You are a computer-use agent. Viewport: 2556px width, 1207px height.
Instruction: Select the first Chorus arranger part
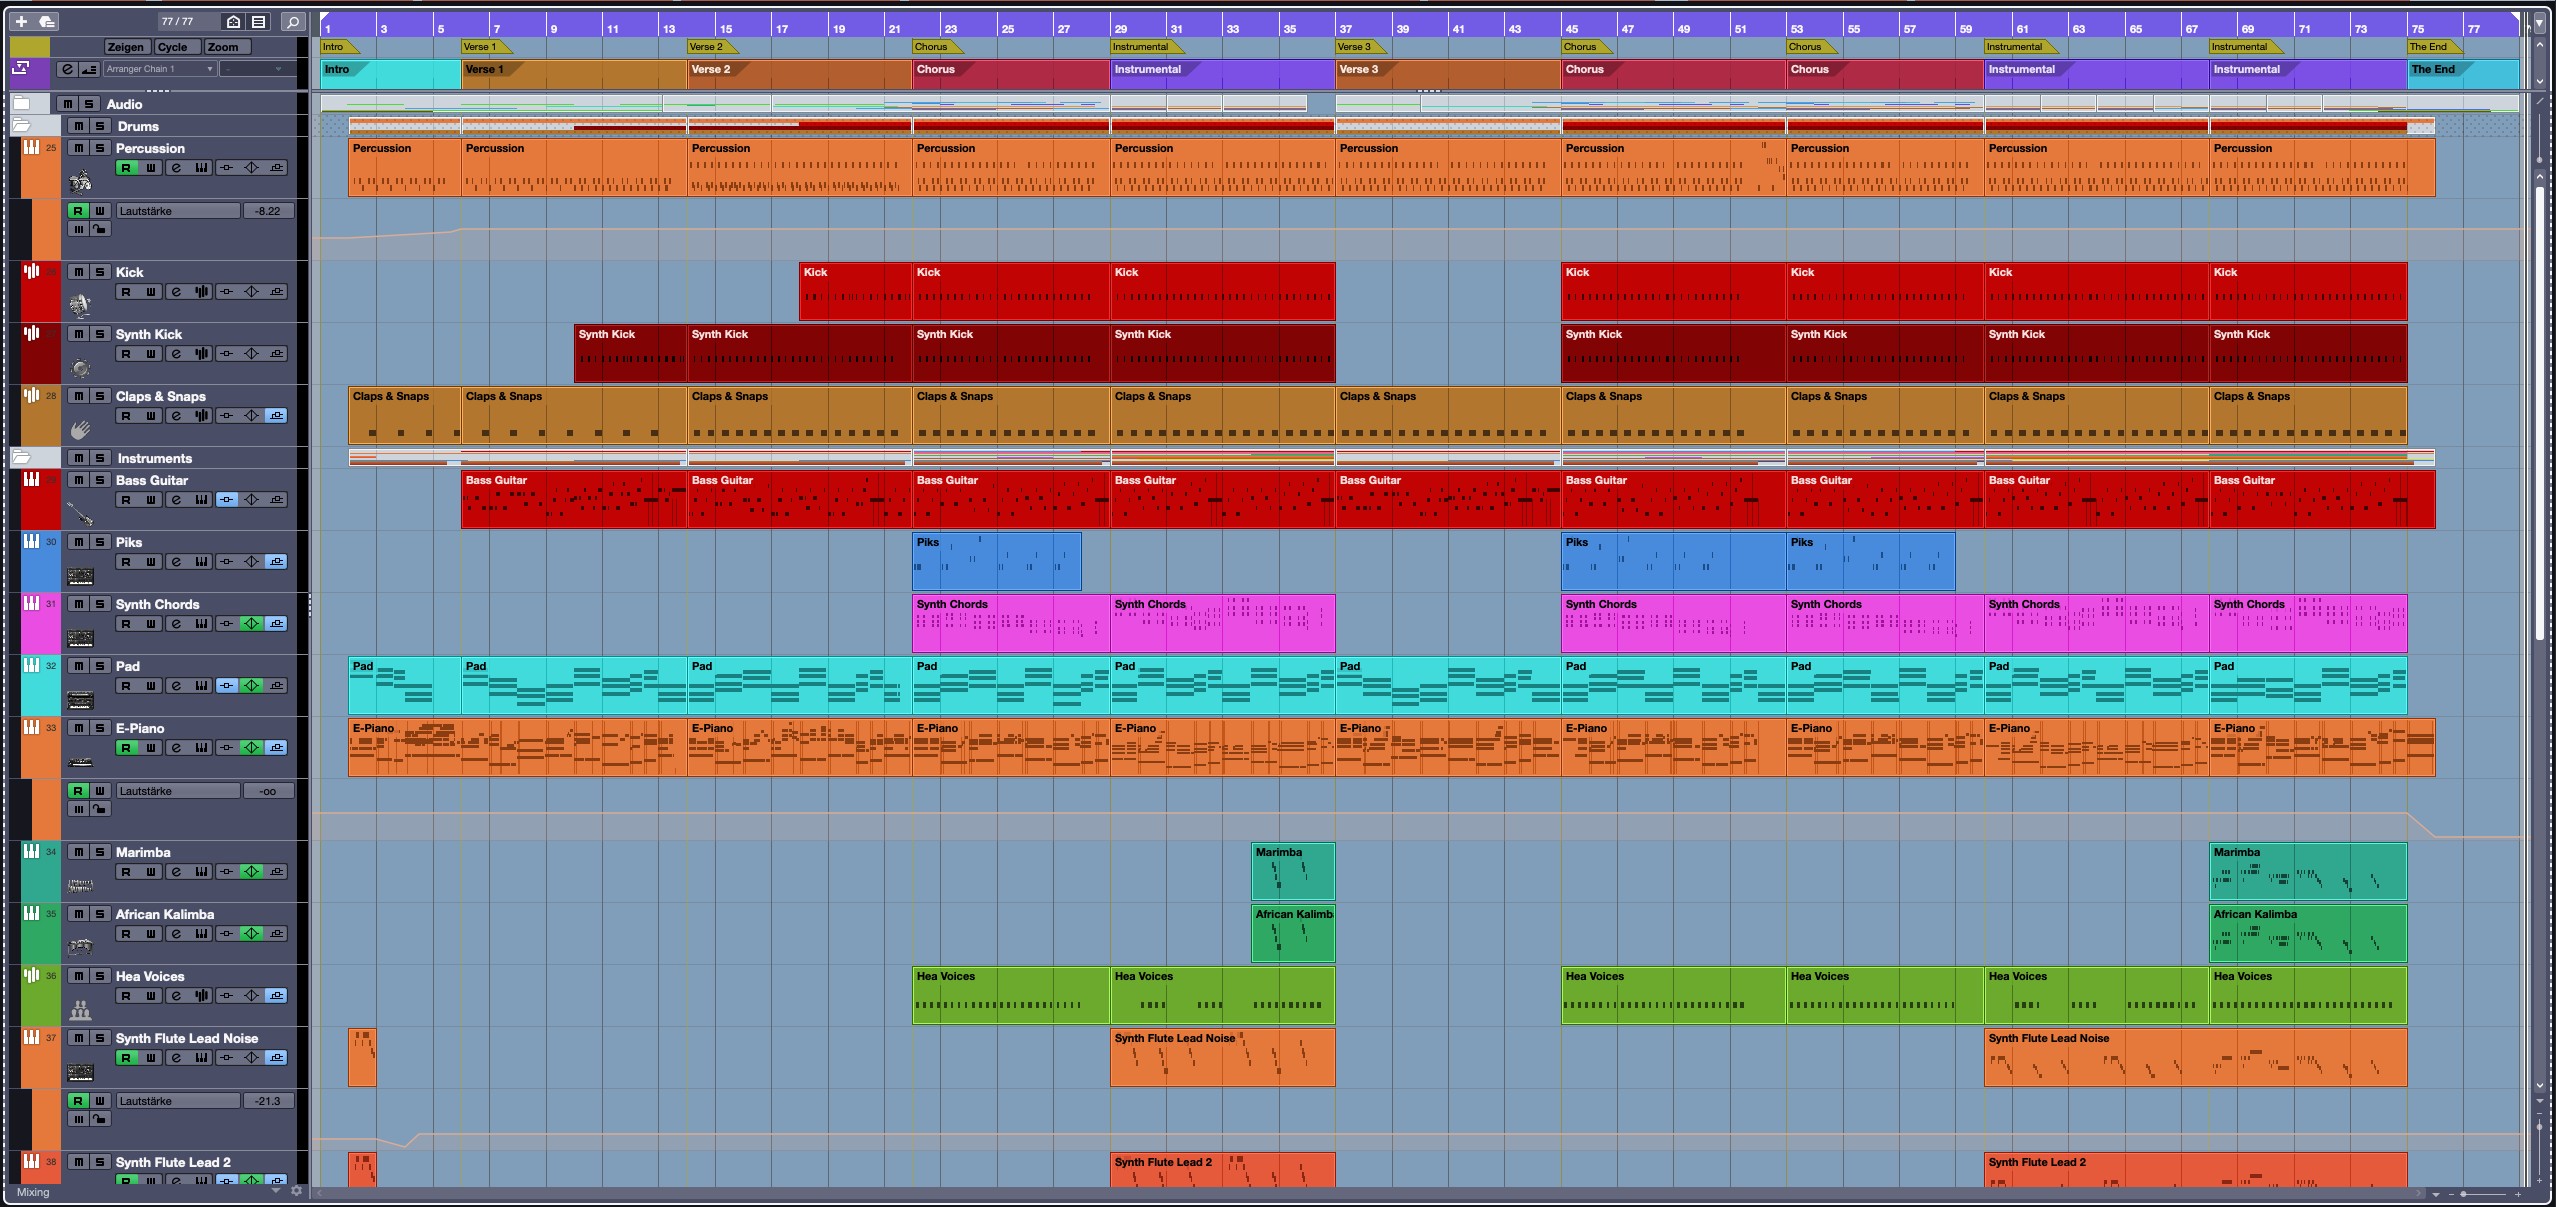click(1010, 70)
